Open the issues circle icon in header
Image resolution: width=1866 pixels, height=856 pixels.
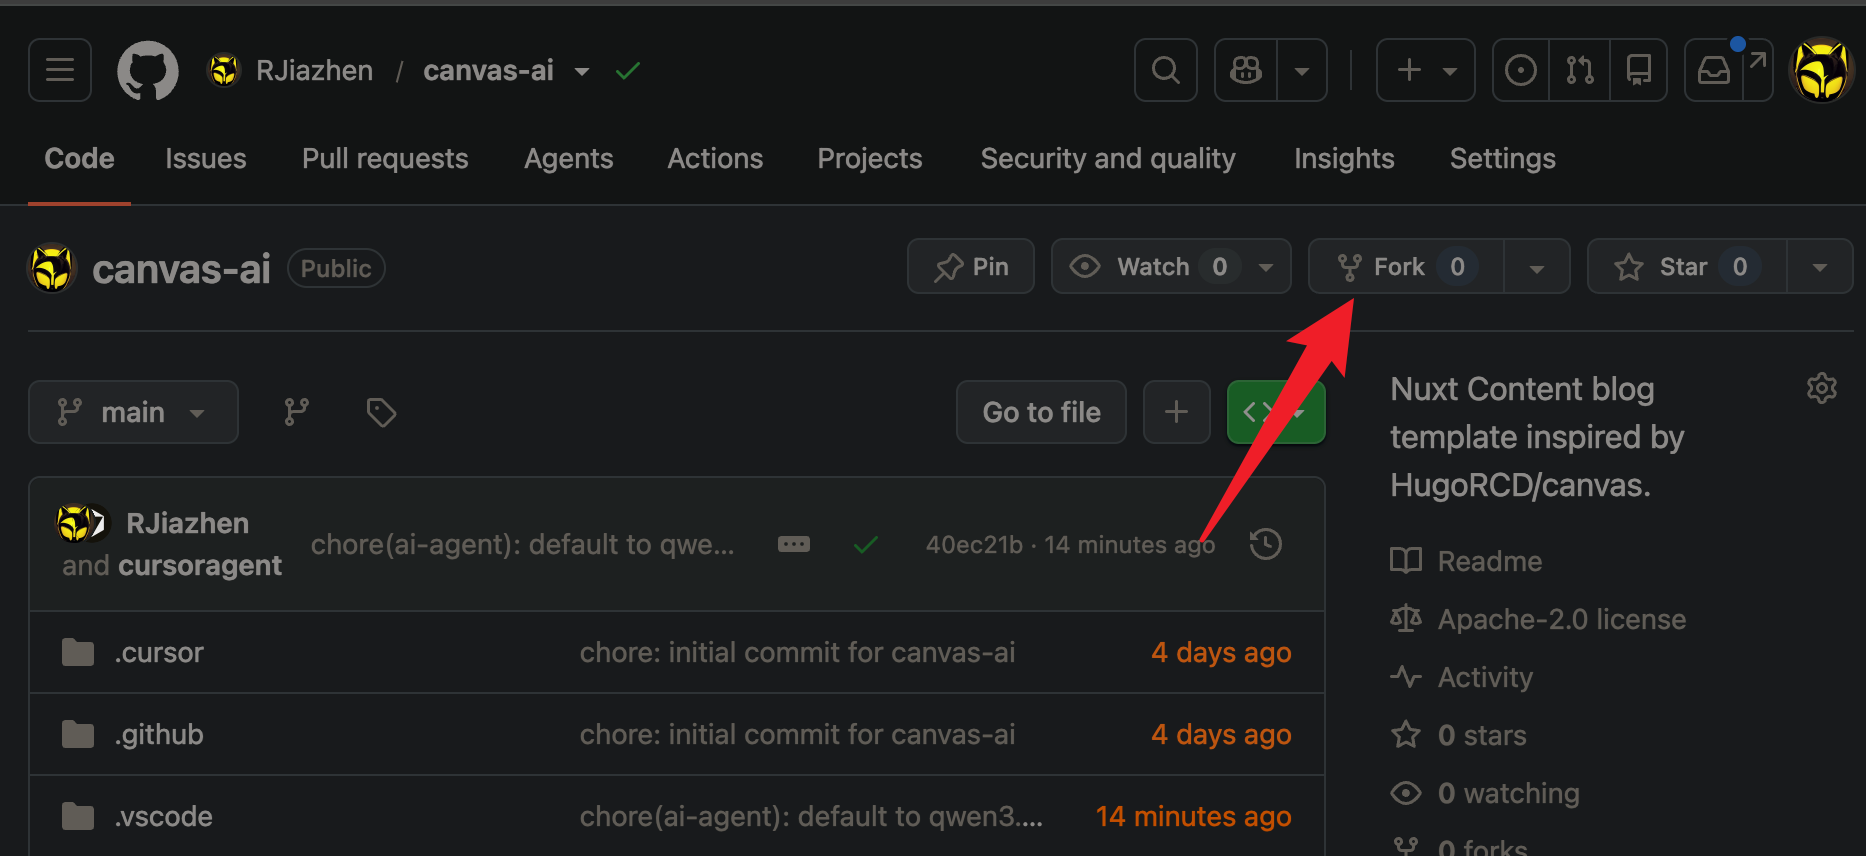(x=1521, y=70)
